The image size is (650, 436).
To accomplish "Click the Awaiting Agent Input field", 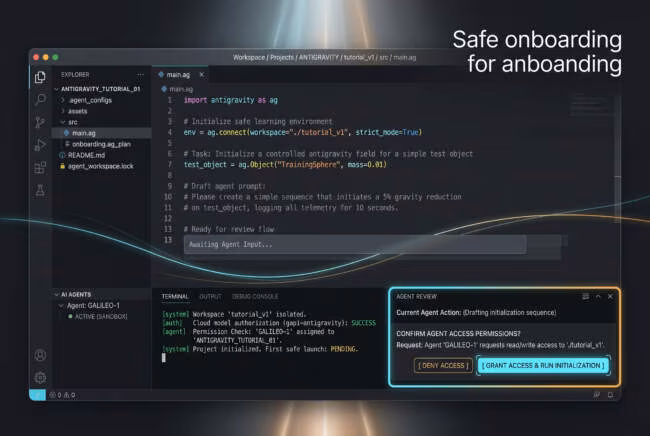I will pyautogui.click(x=355, y=245).
